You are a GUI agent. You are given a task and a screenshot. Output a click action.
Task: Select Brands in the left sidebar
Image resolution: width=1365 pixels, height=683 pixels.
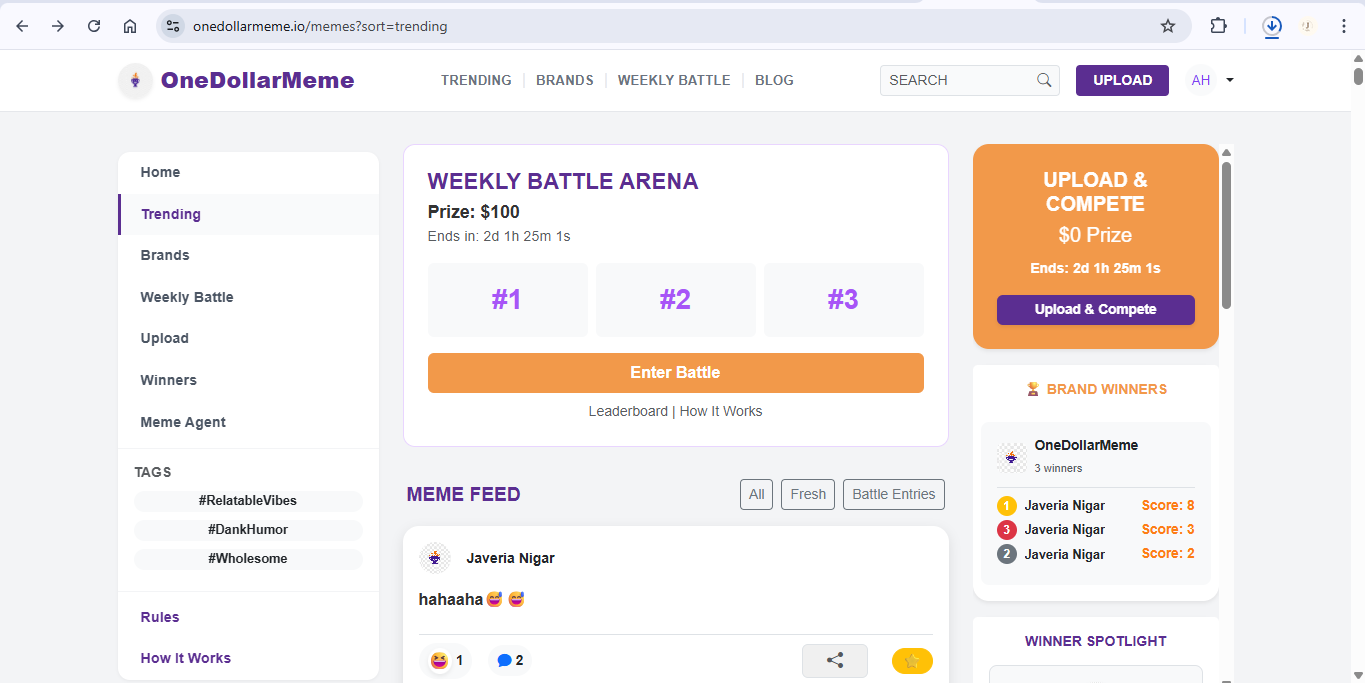[165, 255]
